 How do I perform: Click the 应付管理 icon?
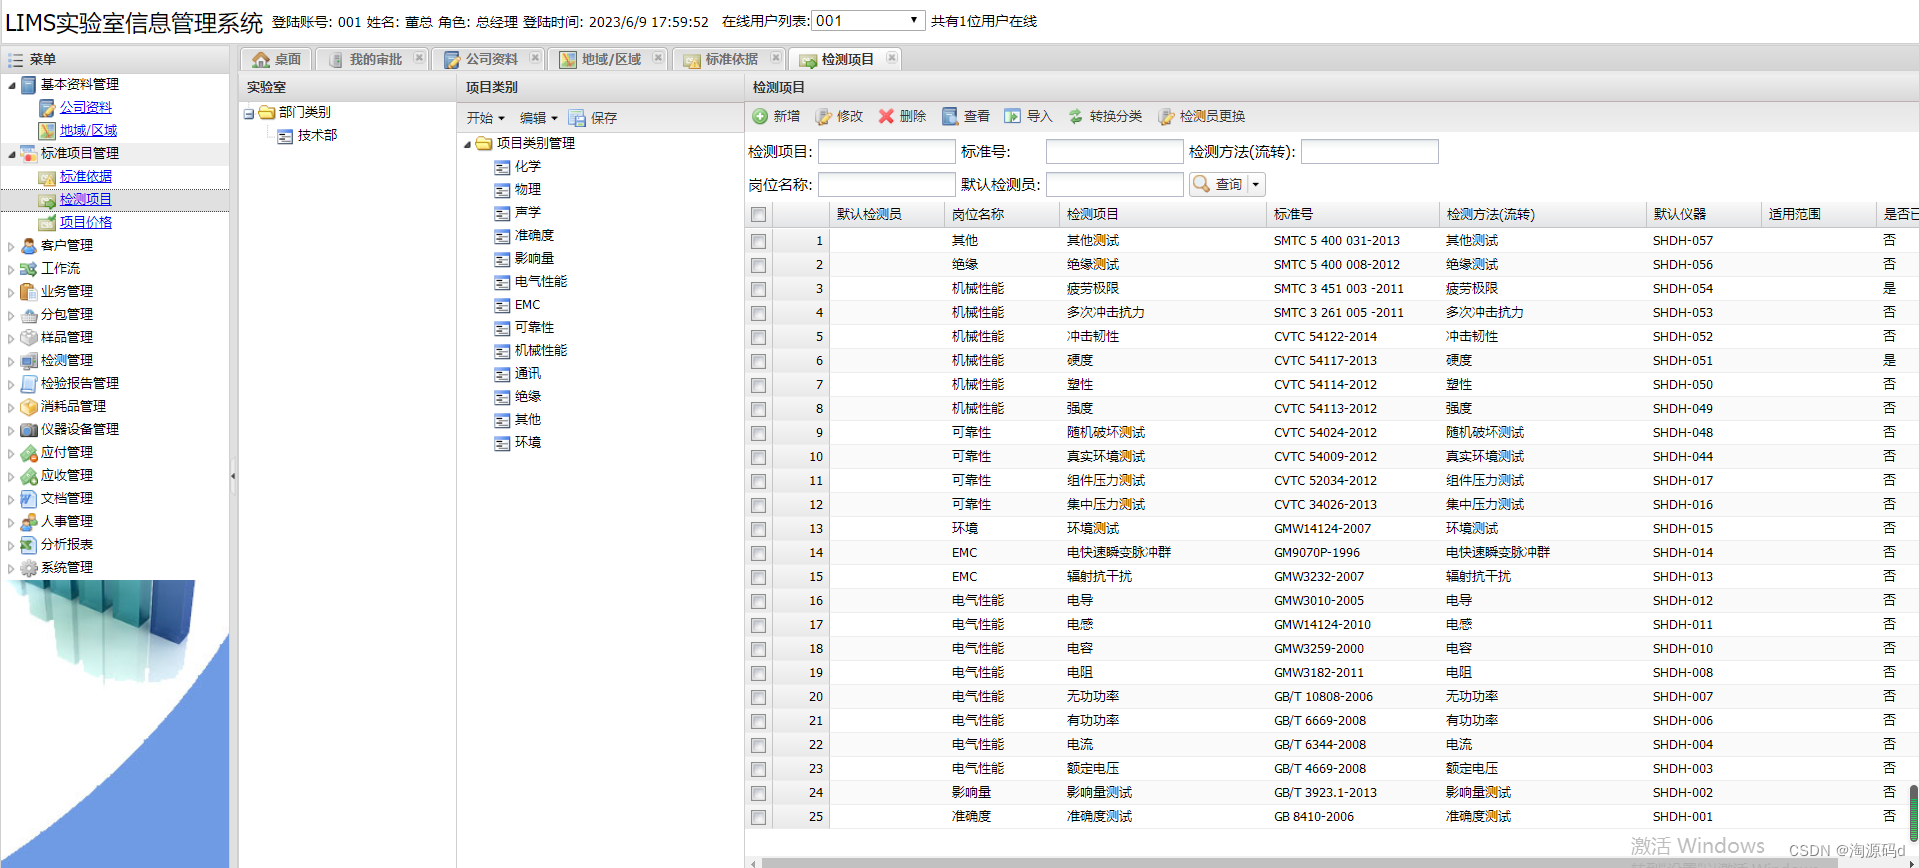tap(29, 453)
